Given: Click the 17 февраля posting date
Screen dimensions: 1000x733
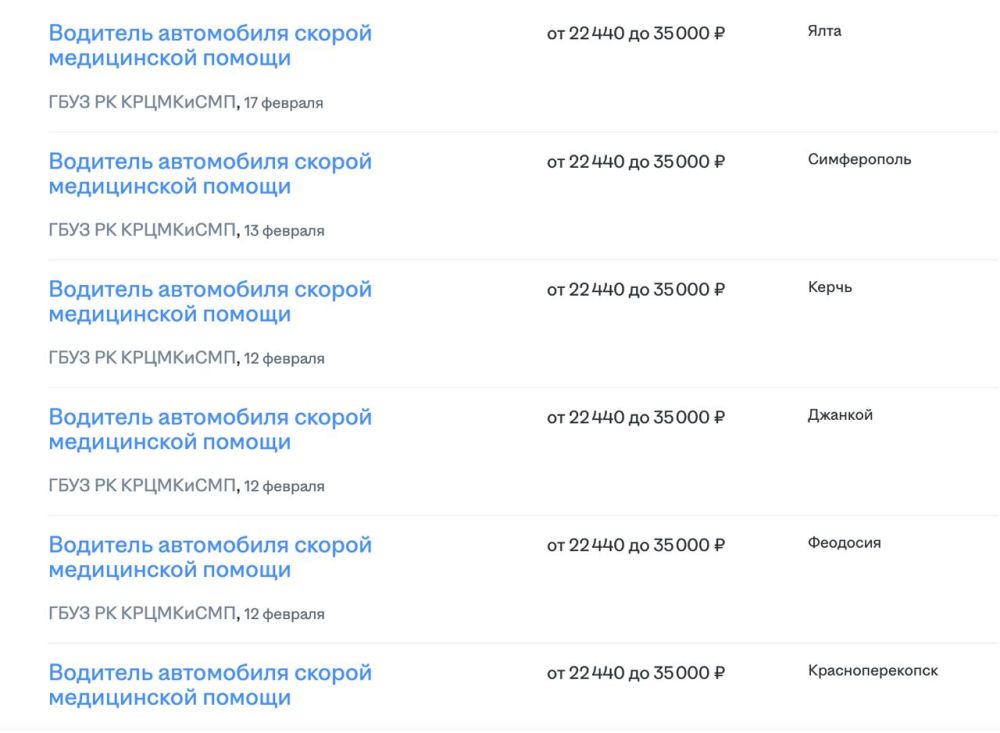Looking at the screenshot, I should [x=283, y=103].
